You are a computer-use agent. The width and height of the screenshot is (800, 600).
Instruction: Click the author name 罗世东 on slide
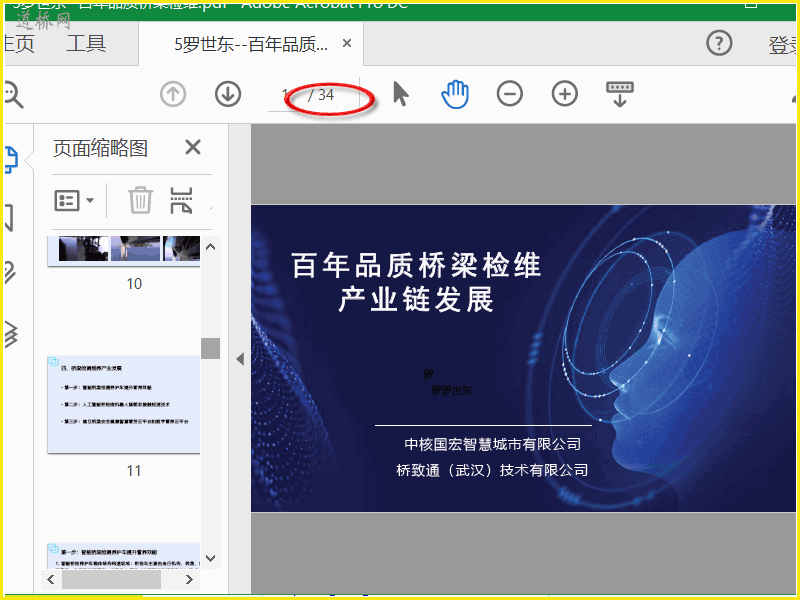coord(456,391)
